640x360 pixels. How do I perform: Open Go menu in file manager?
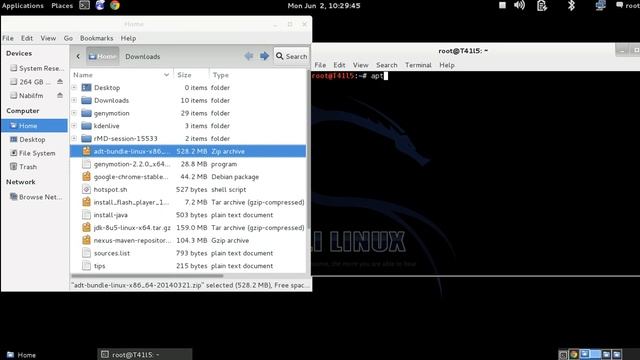click(68, 38)
